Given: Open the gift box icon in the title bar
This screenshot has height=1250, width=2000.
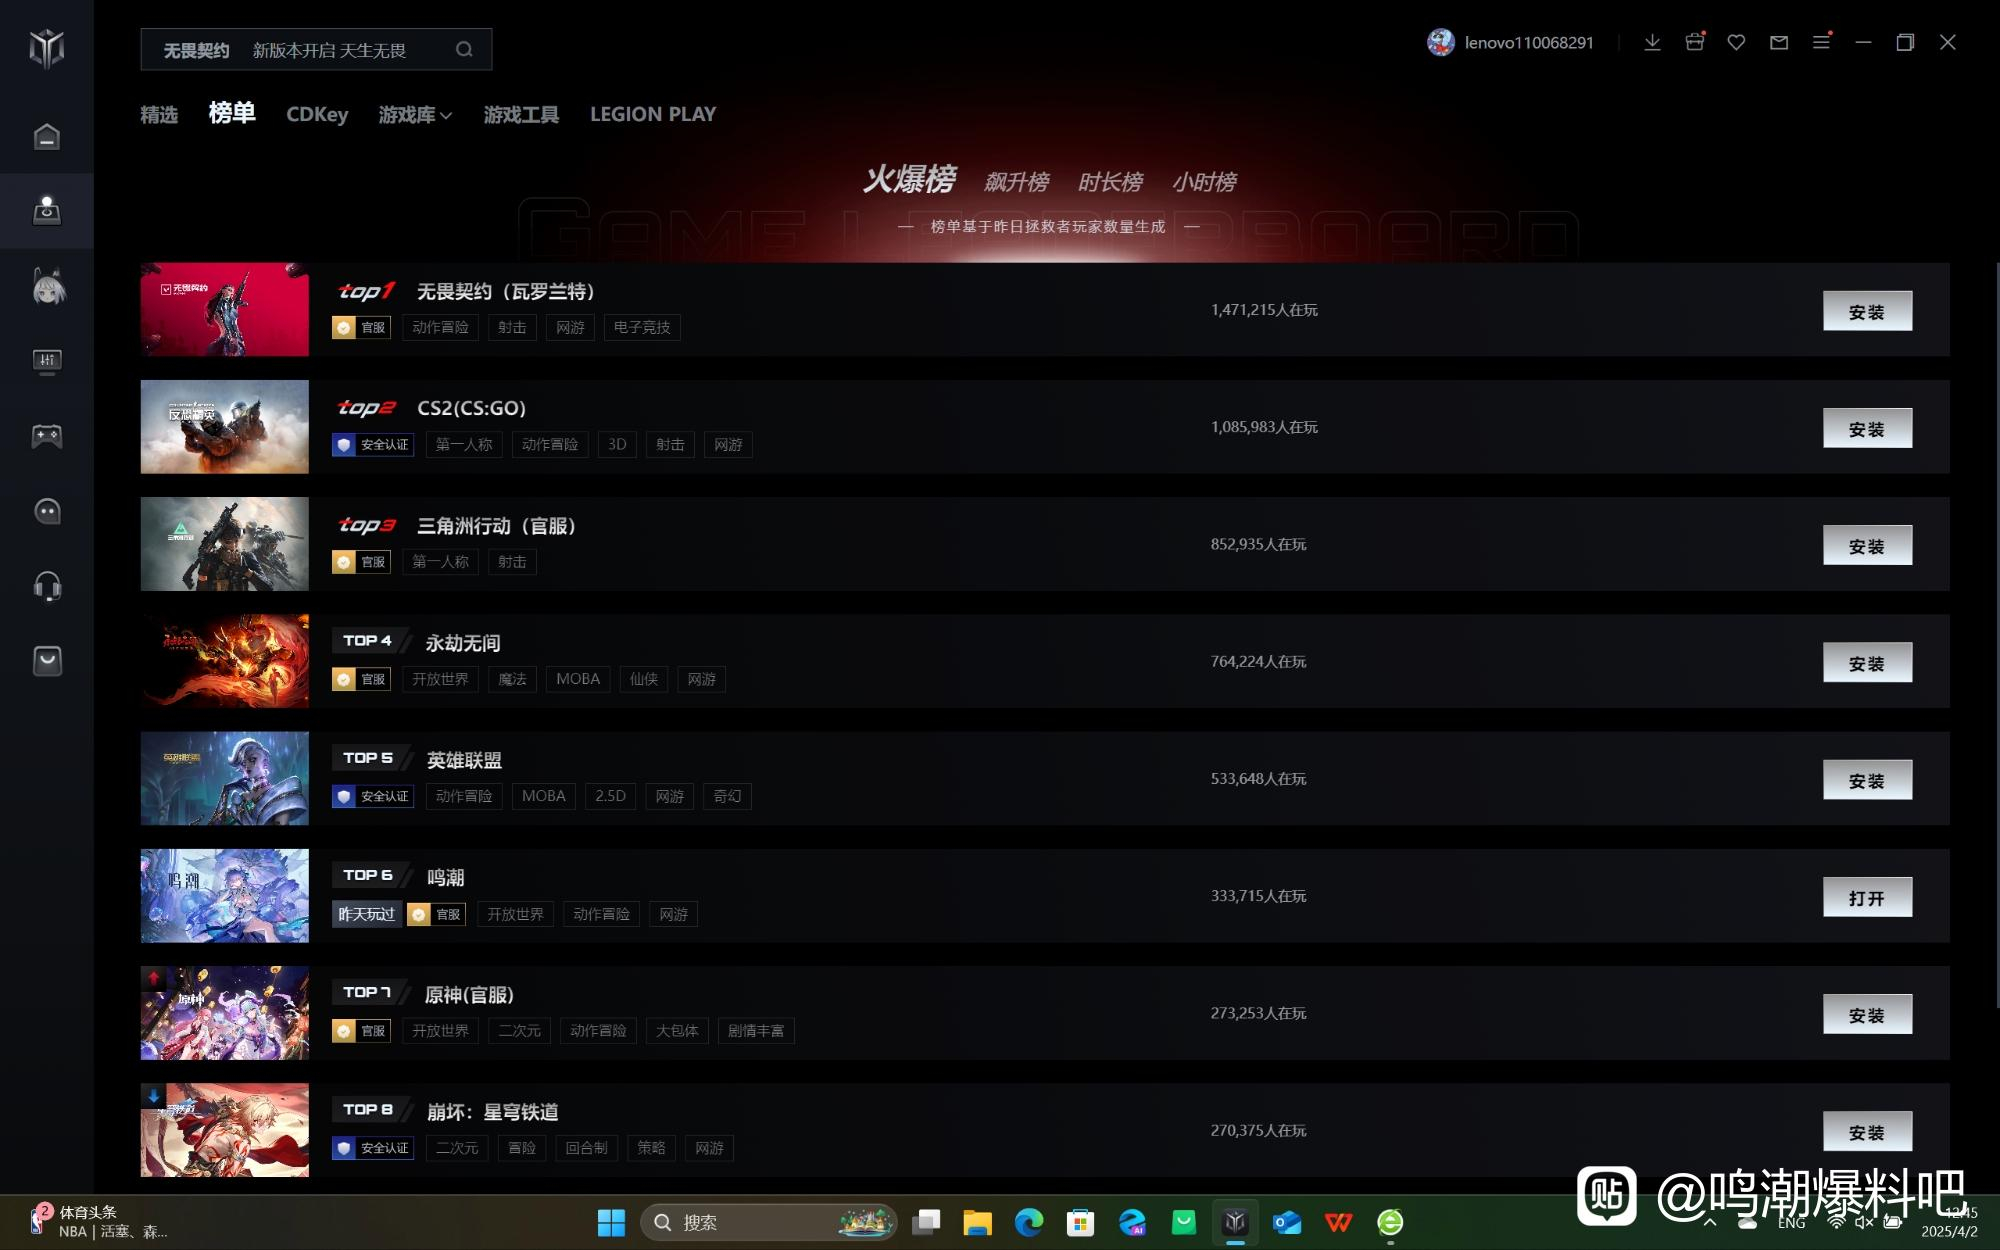Looking at the screenshot, I should coord(1694,42).
